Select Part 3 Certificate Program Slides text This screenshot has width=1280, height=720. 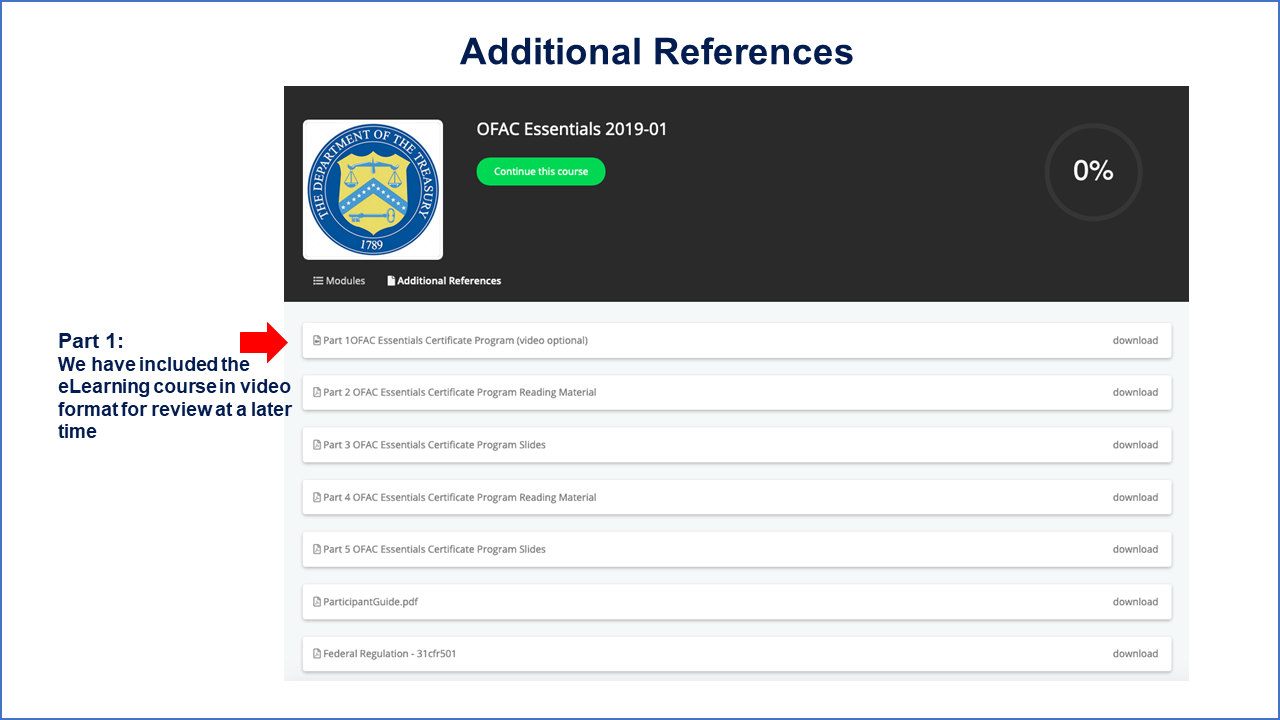(x=435, y=445)
